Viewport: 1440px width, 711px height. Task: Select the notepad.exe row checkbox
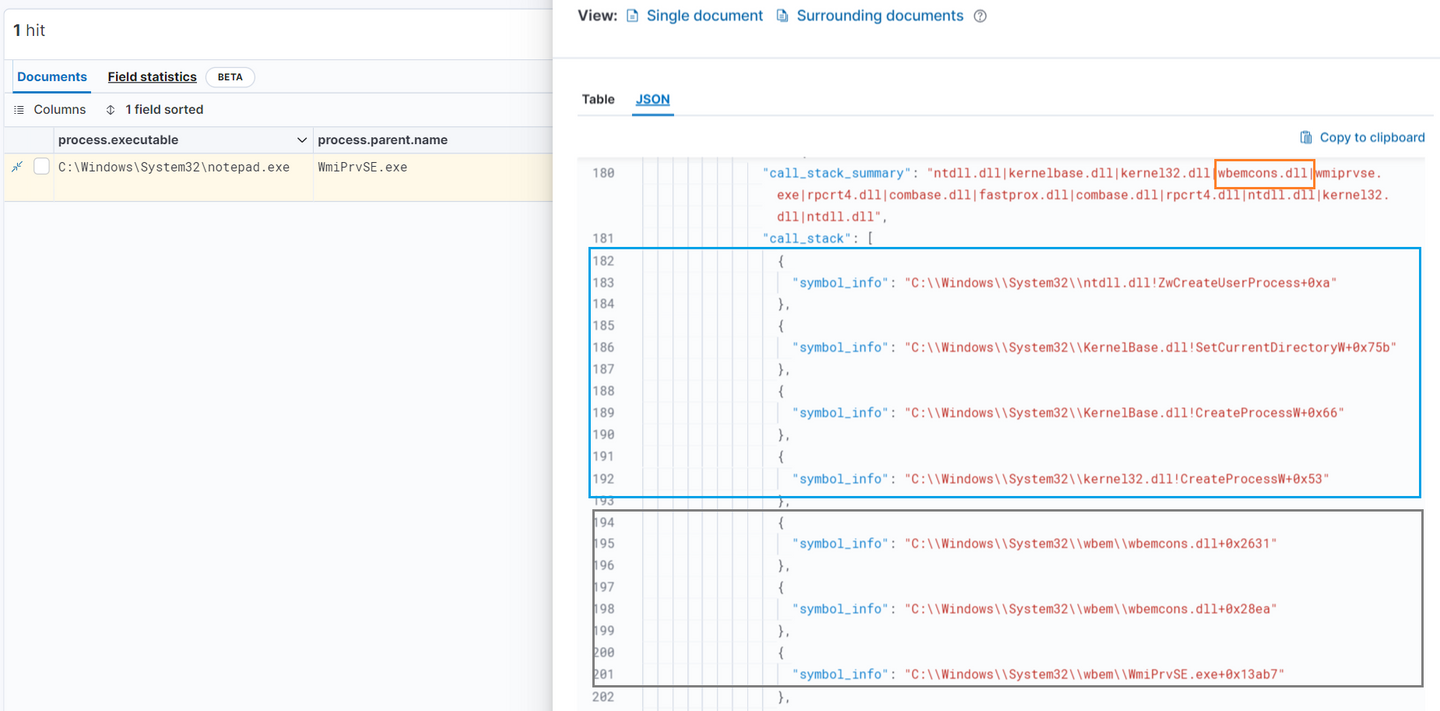42,167
